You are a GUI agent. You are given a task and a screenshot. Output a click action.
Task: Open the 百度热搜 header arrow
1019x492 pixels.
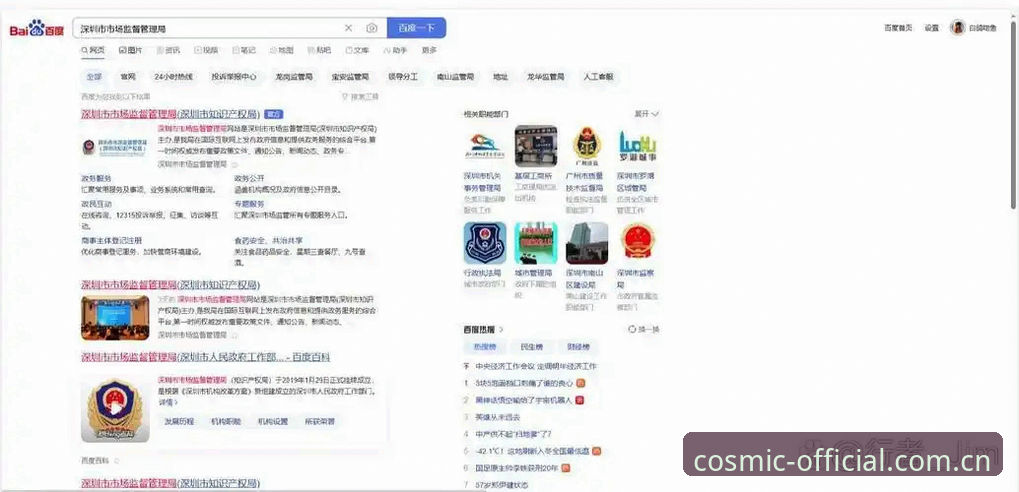(501, 330)
